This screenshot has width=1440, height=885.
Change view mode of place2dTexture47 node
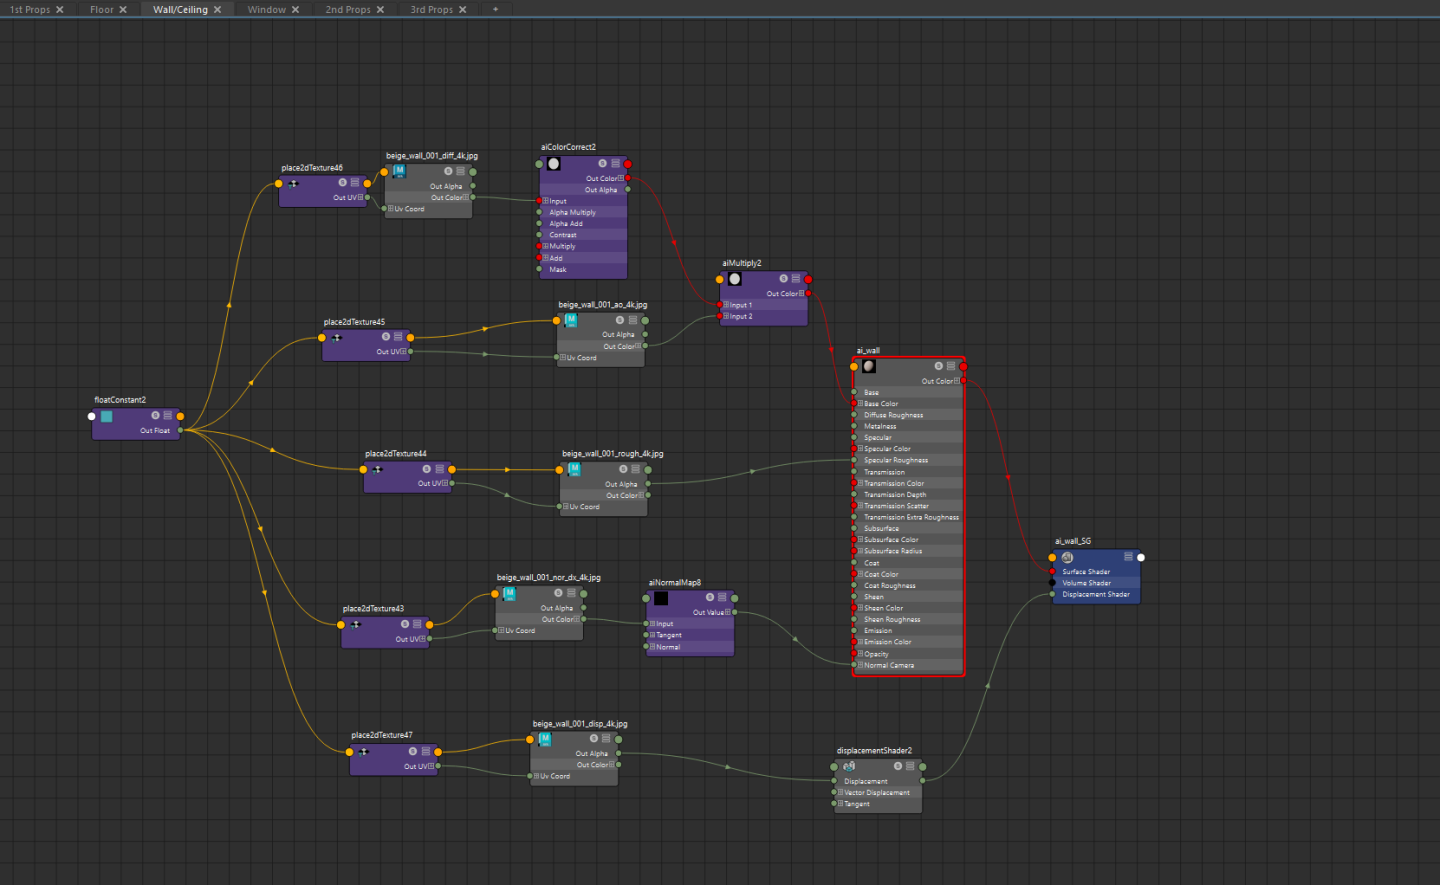tap(425, 751)
